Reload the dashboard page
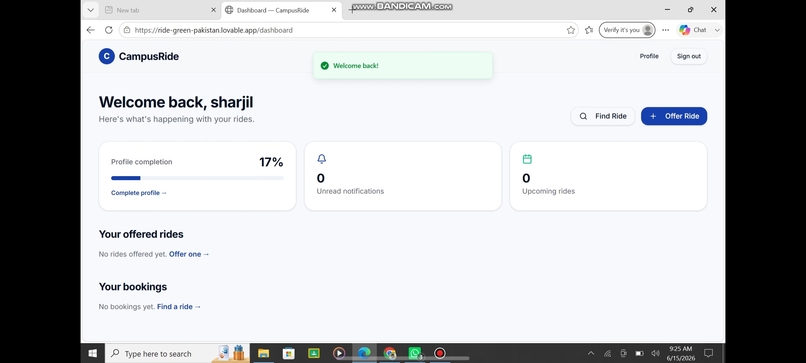The width and height of the screenshot is (806, 363). [108, 30]
